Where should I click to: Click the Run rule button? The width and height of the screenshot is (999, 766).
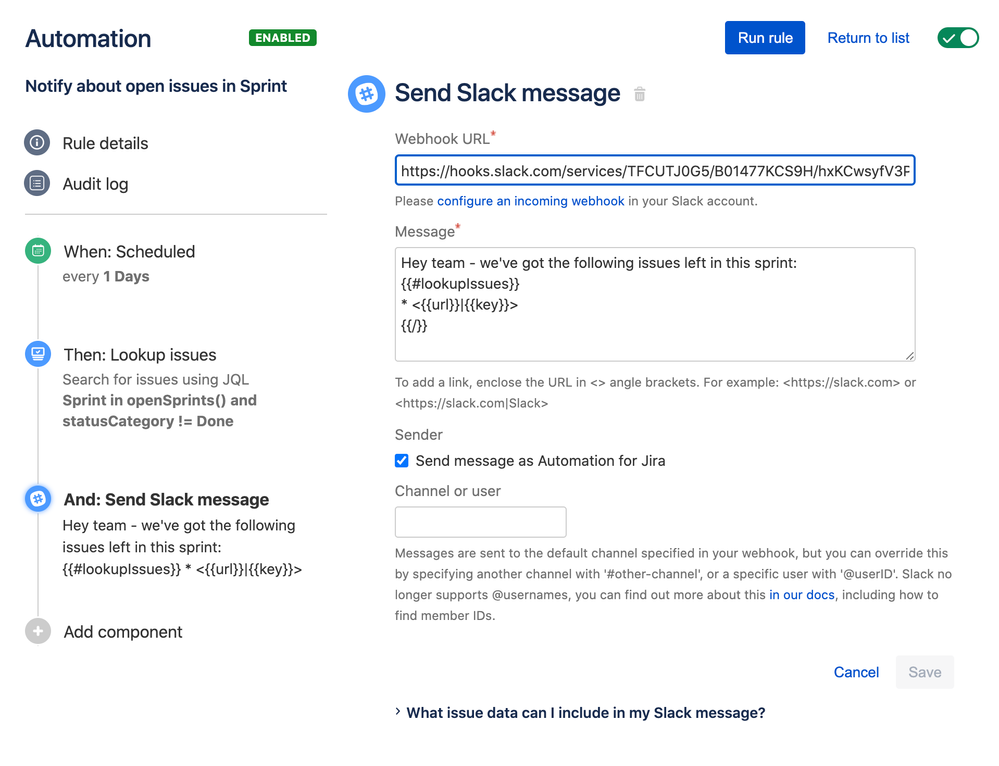click(765, 38)
